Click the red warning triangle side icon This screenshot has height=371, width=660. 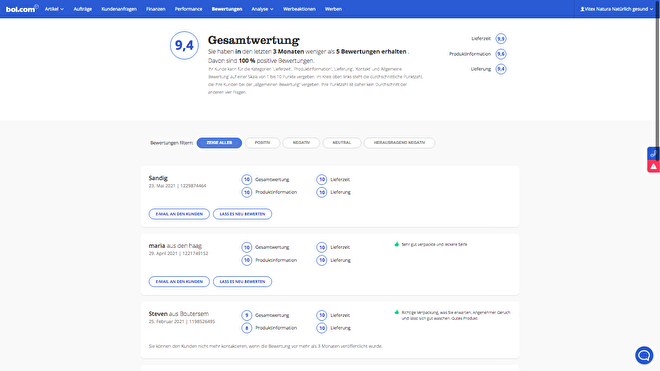tap(653, 167)
